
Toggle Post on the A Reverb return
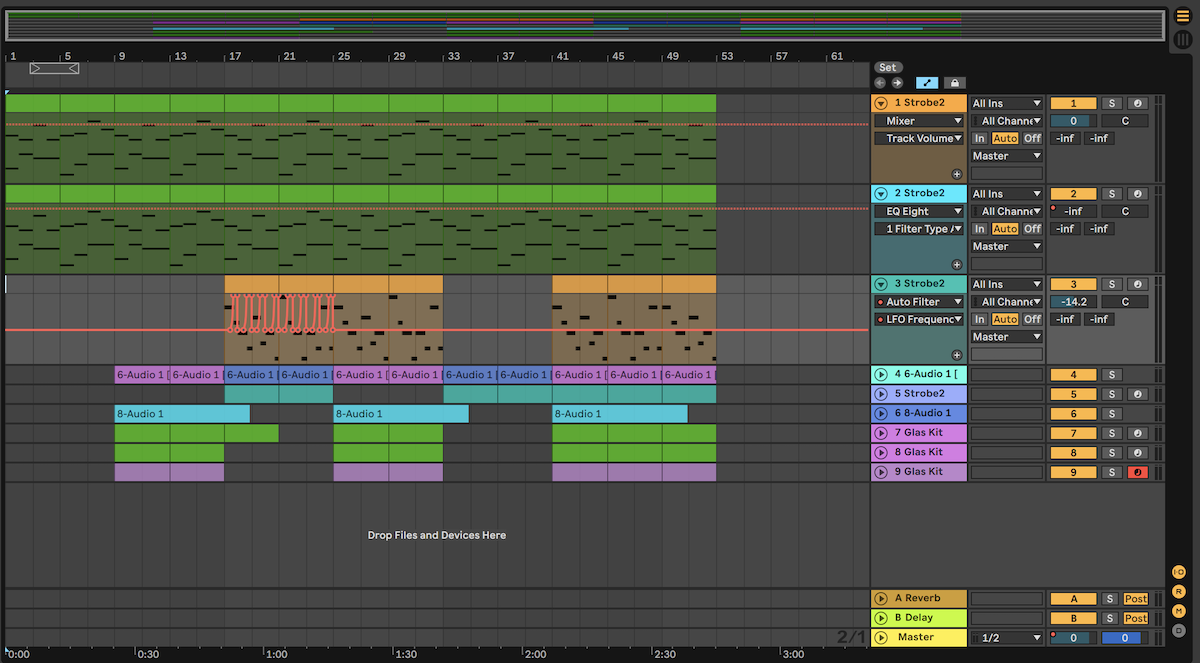click(x=1136, y=599)
